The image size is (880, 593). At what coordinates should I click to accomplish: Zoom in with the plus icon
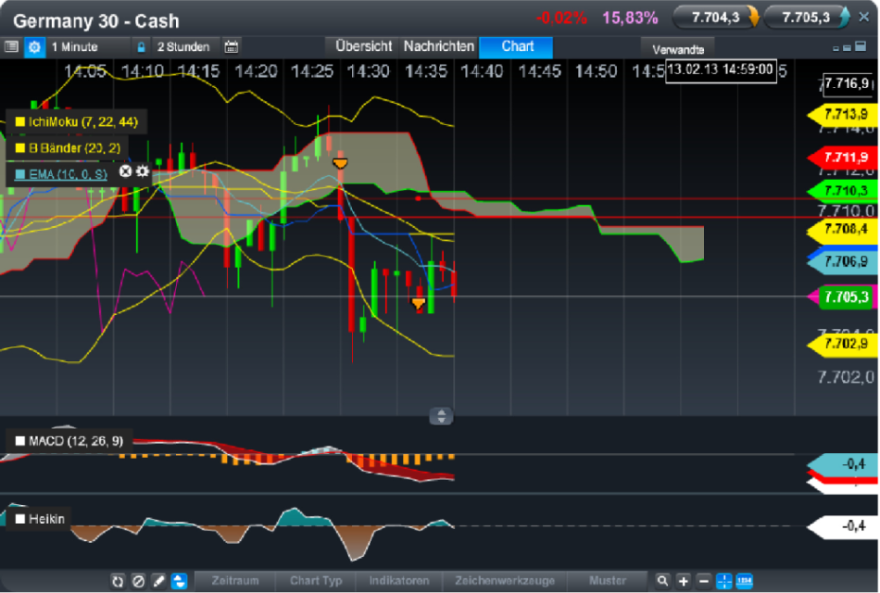coord(684,581)
